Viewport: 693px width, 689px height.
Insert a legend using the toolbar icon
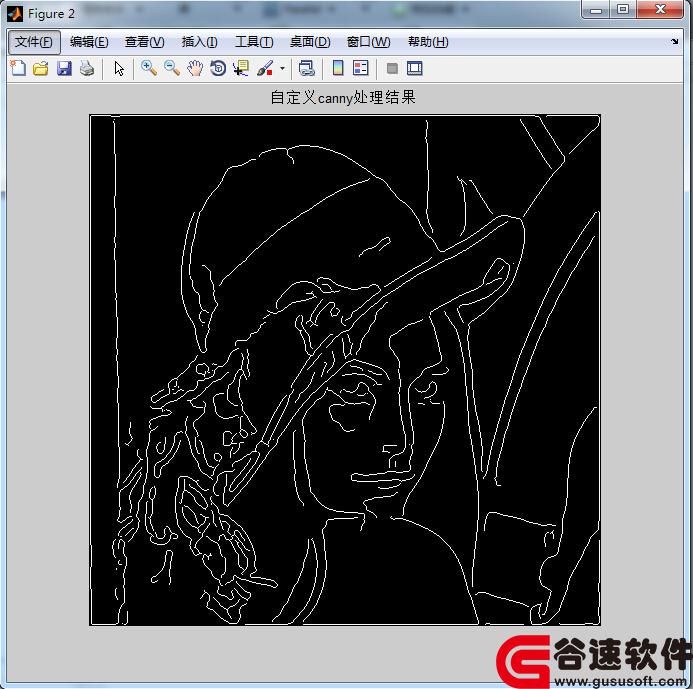[x=361, y=69]
